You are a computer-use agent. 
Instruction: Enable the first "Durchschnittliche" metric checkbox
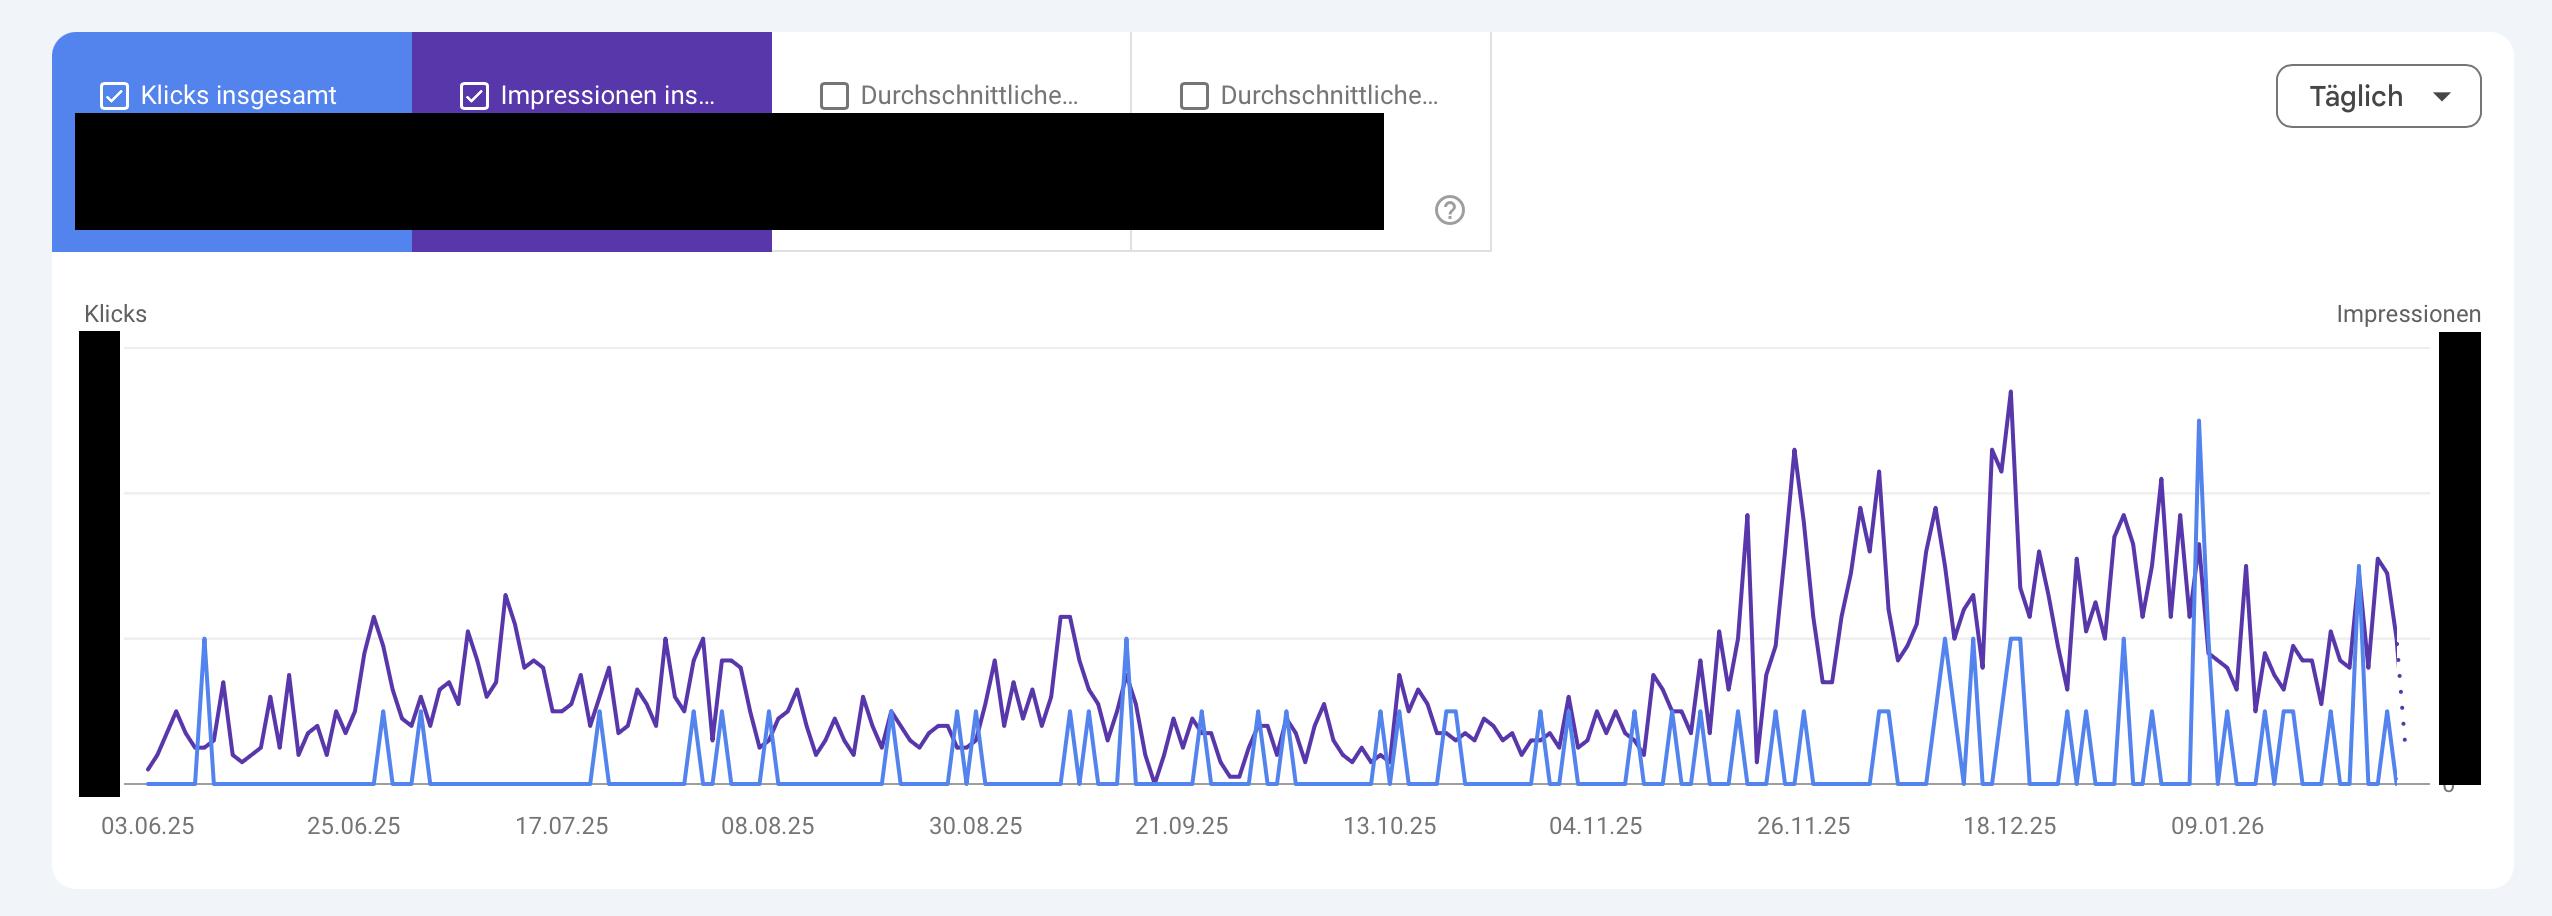click(833, 95)
